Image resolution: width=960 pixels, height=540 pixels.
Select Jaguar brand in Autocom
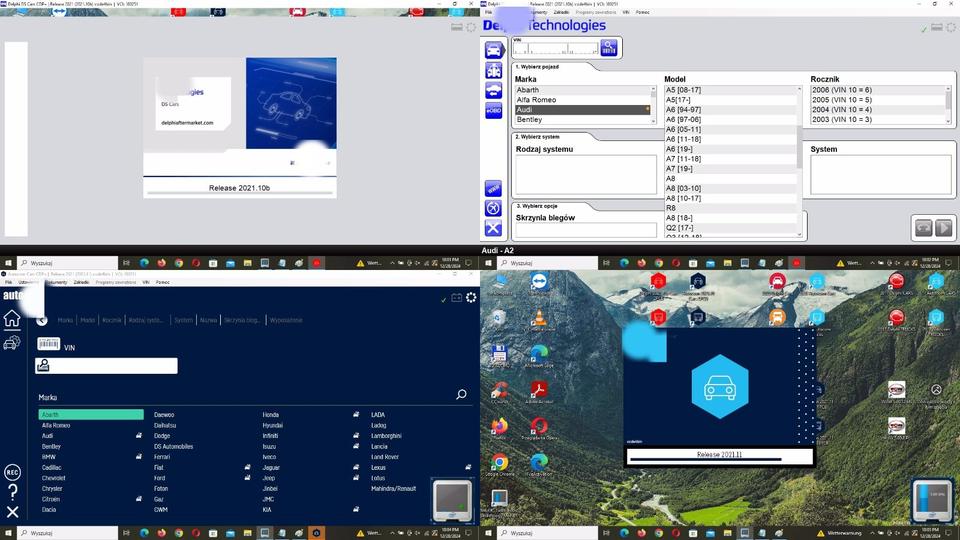point(271,468)
